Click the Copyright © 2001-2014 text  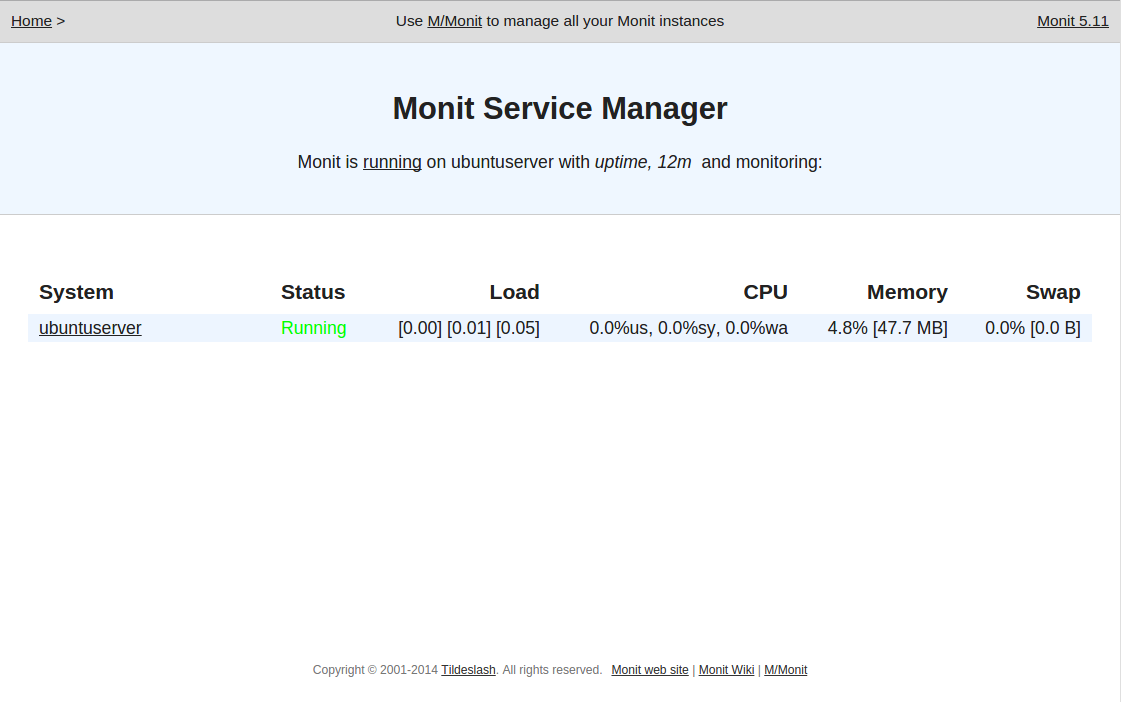[x=375, y=670]
